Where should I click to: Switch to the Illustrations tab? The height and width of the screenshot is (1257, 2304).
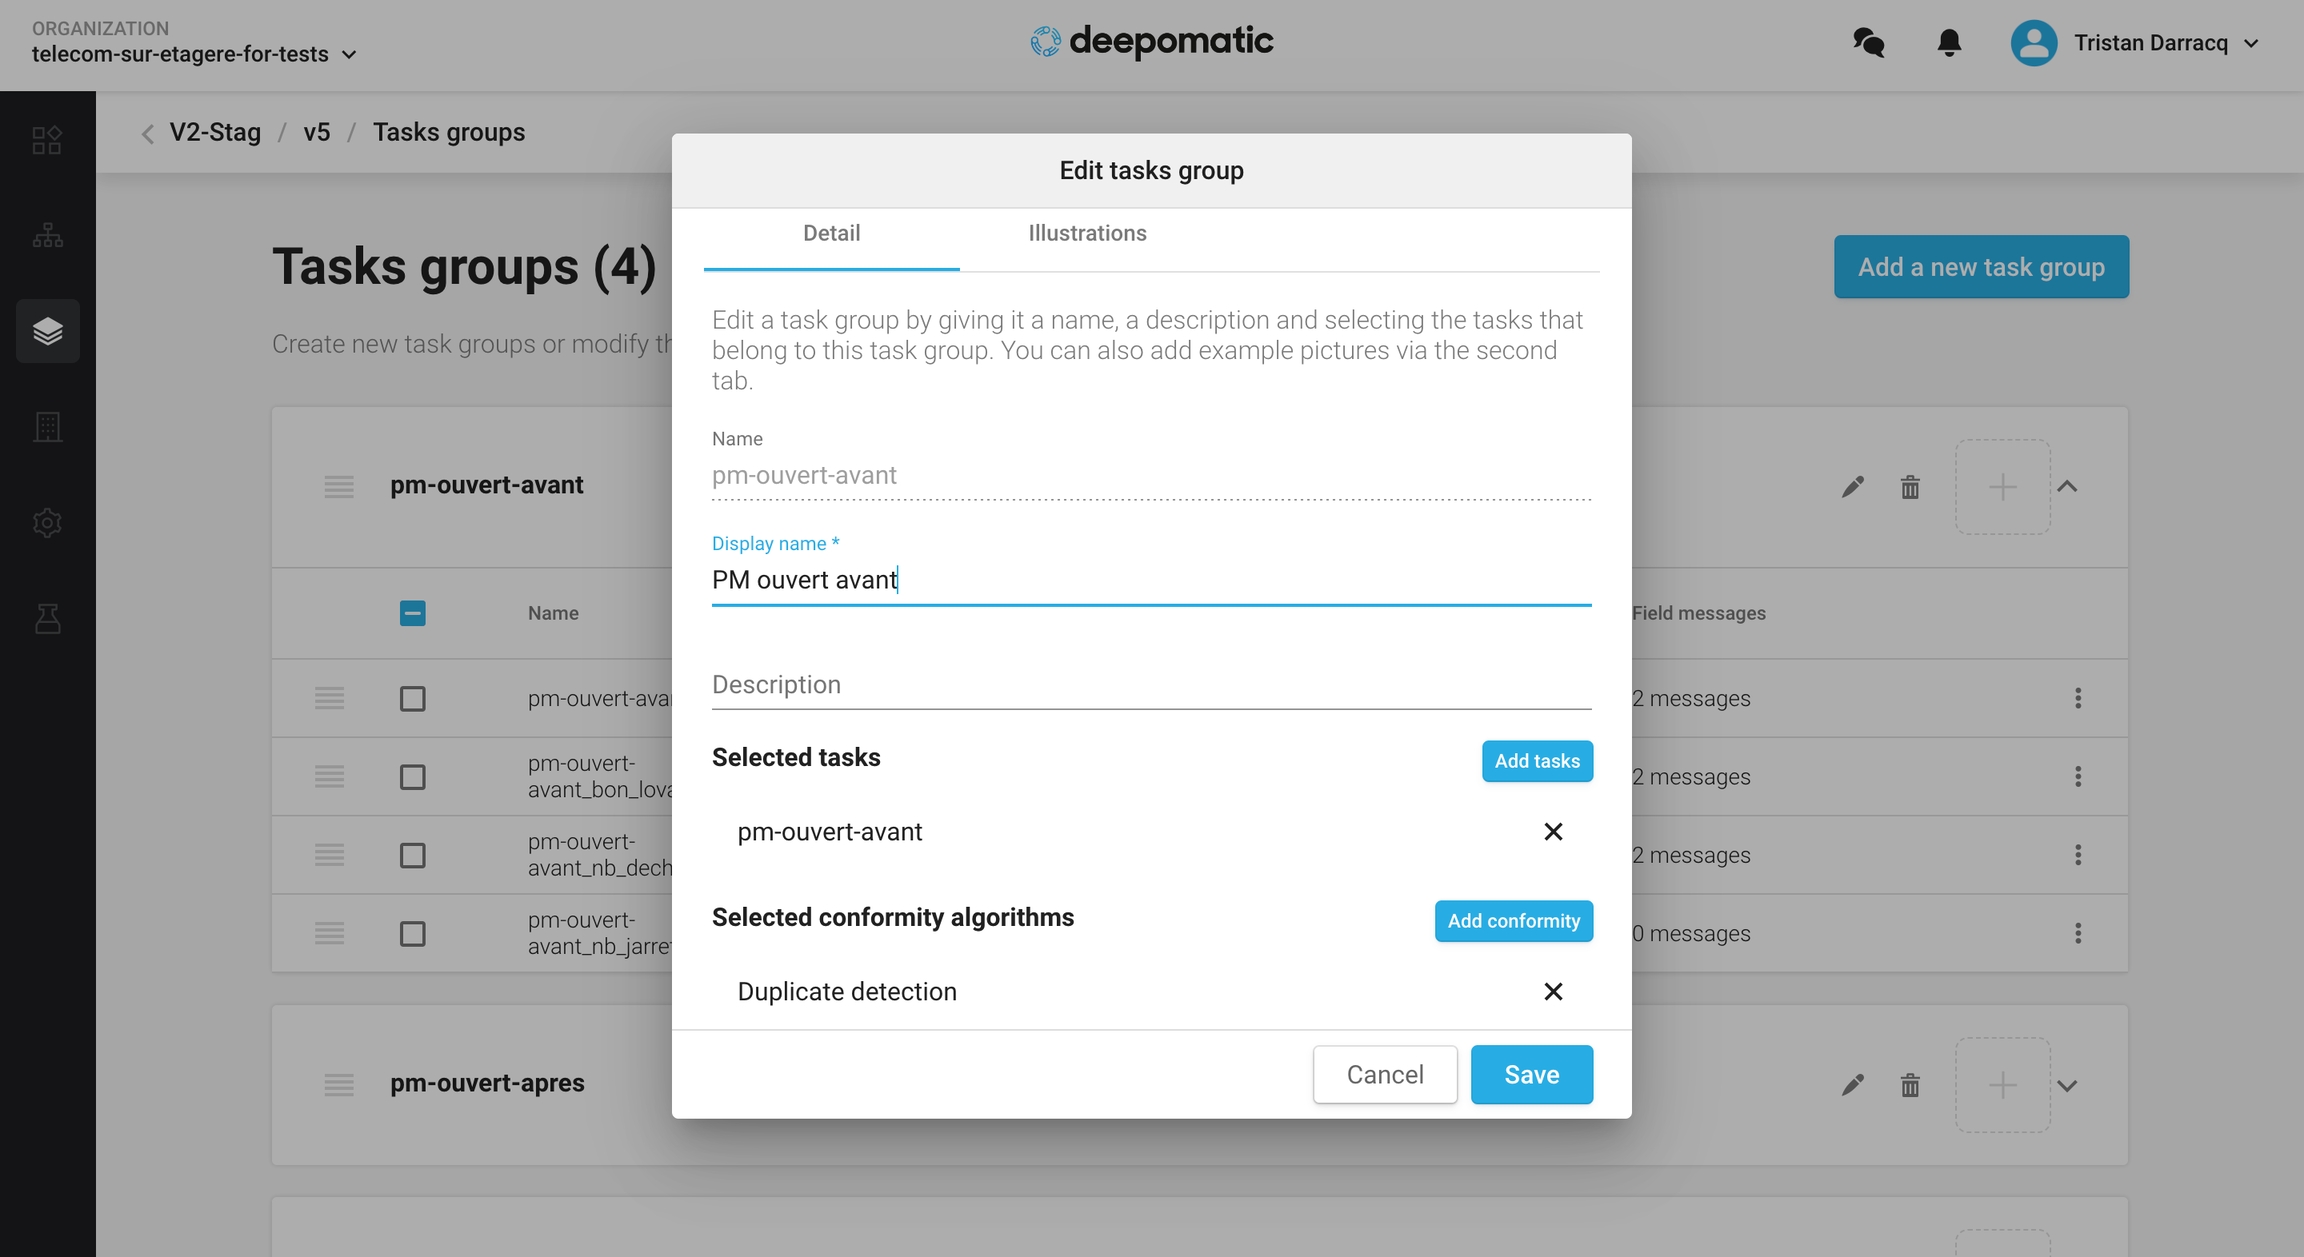(x=1087, y=233)
